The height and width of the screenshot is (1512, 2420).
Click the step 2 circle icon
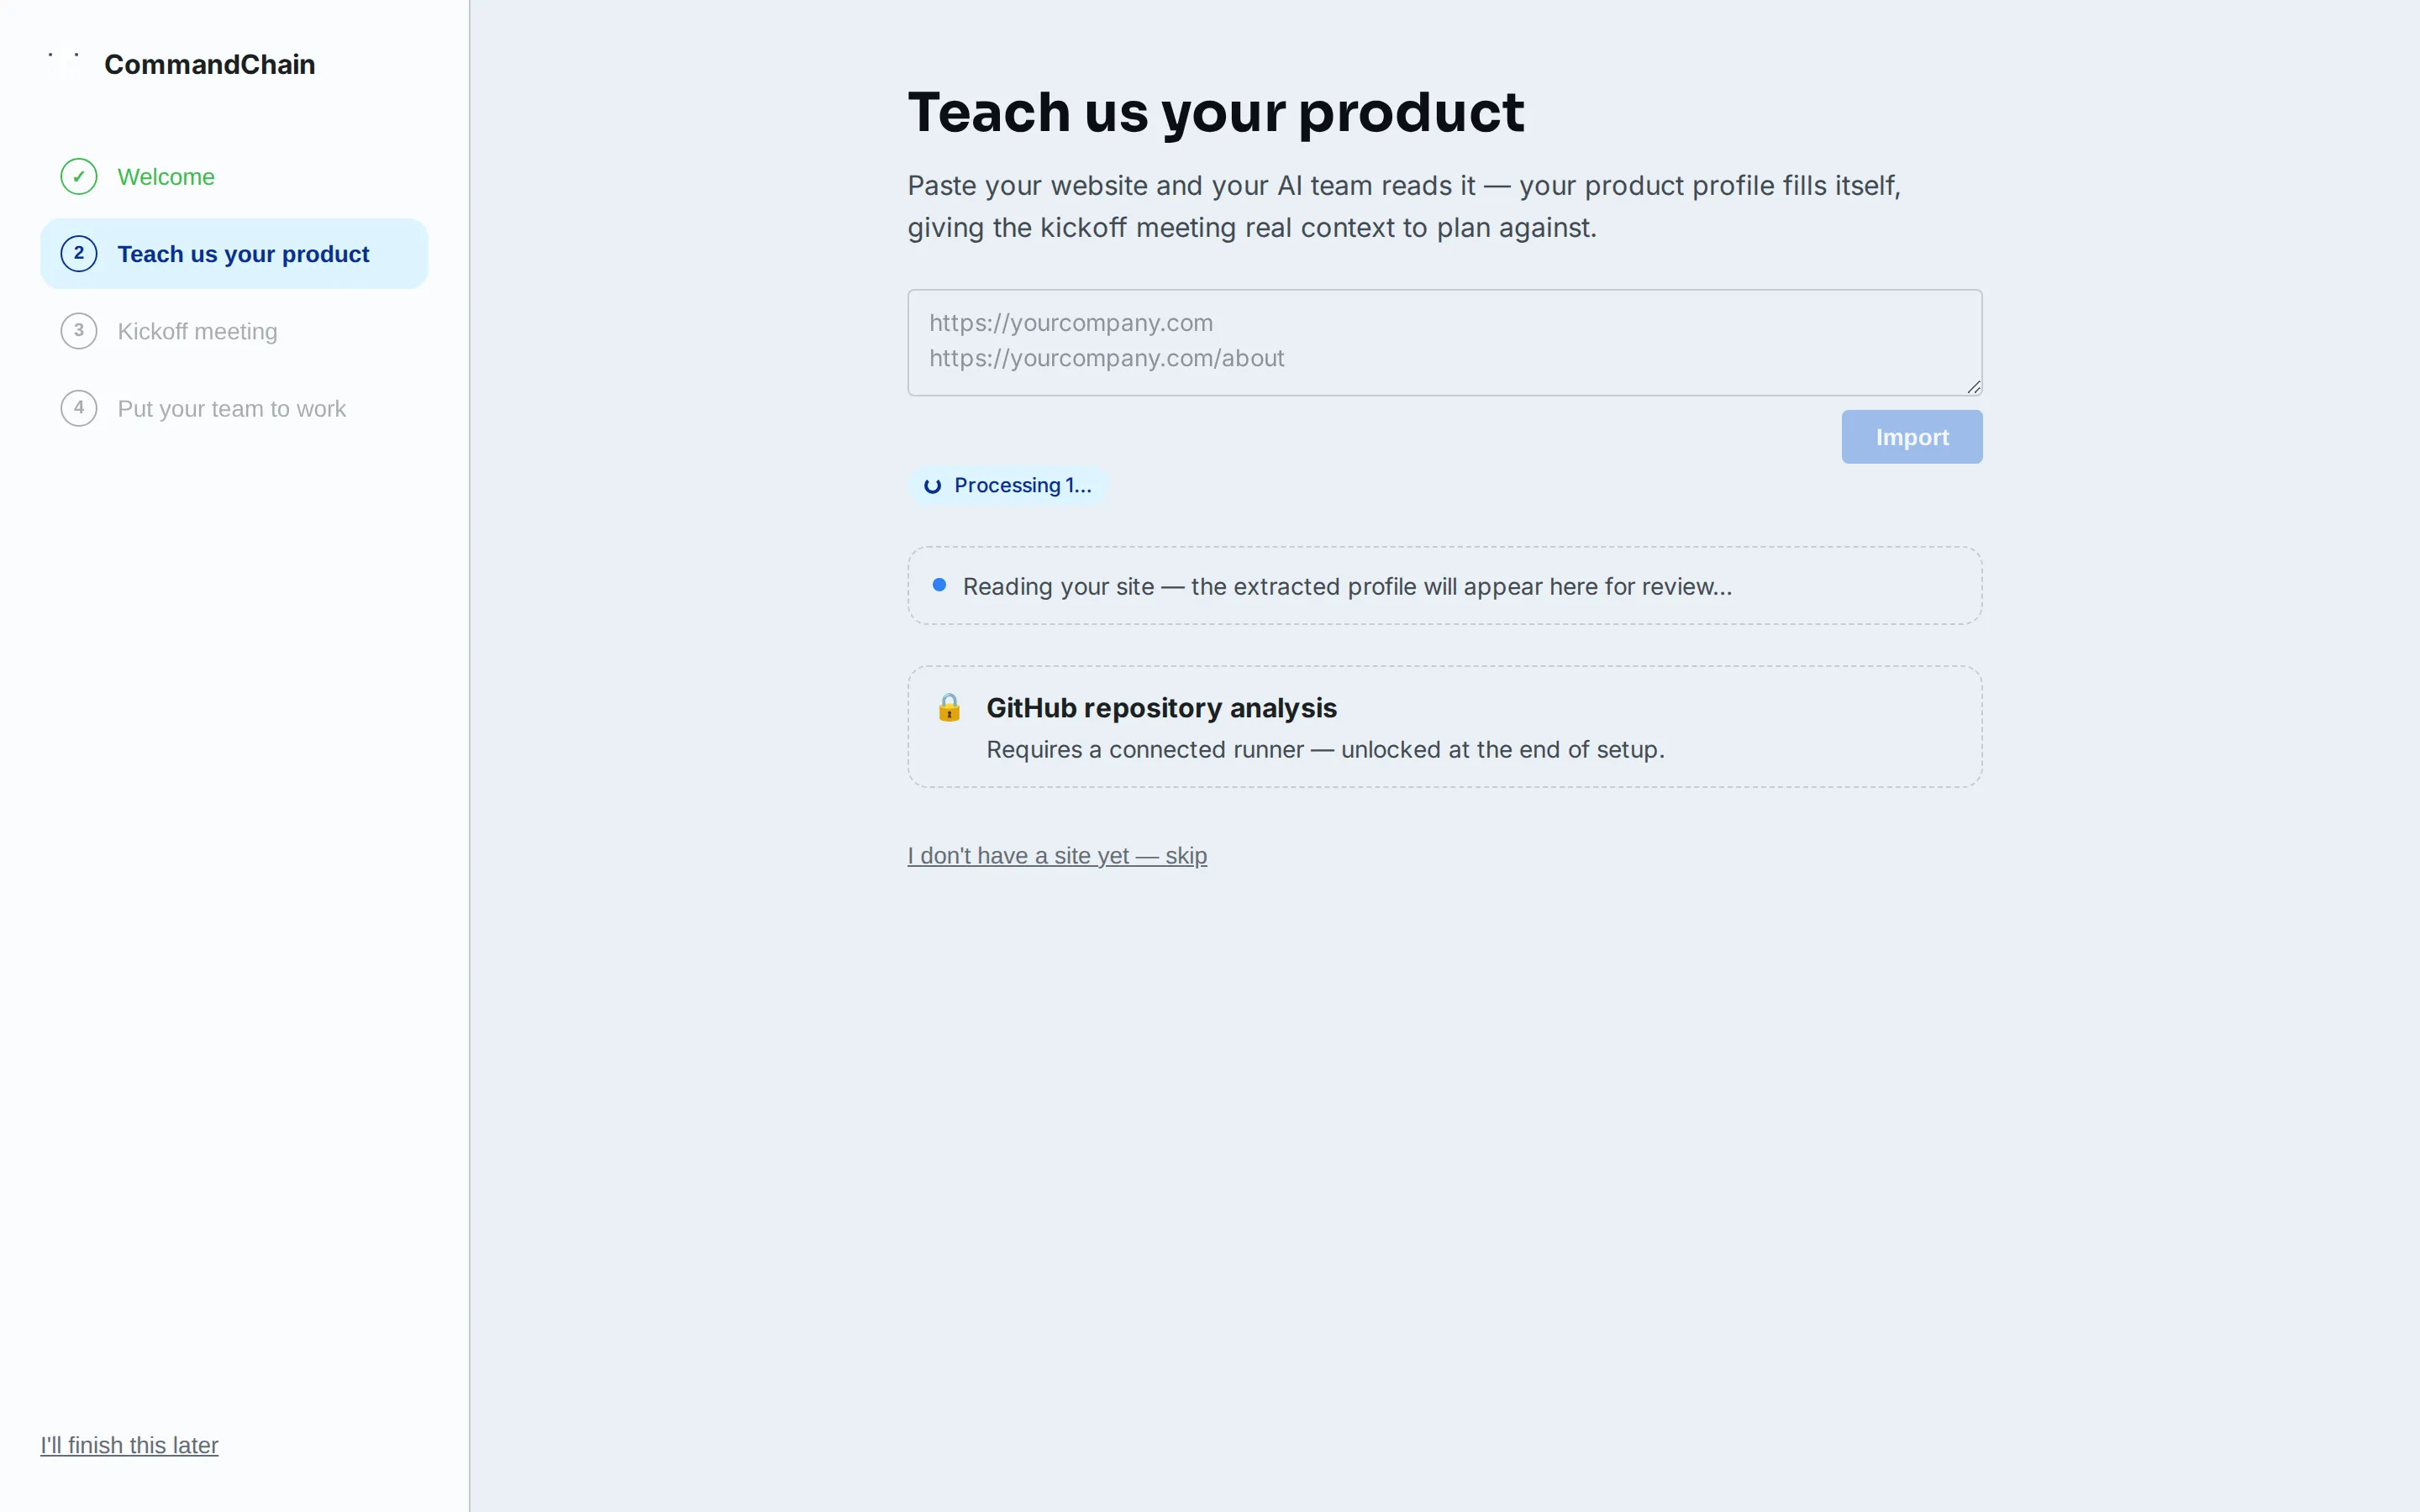[x=79, y=254]
